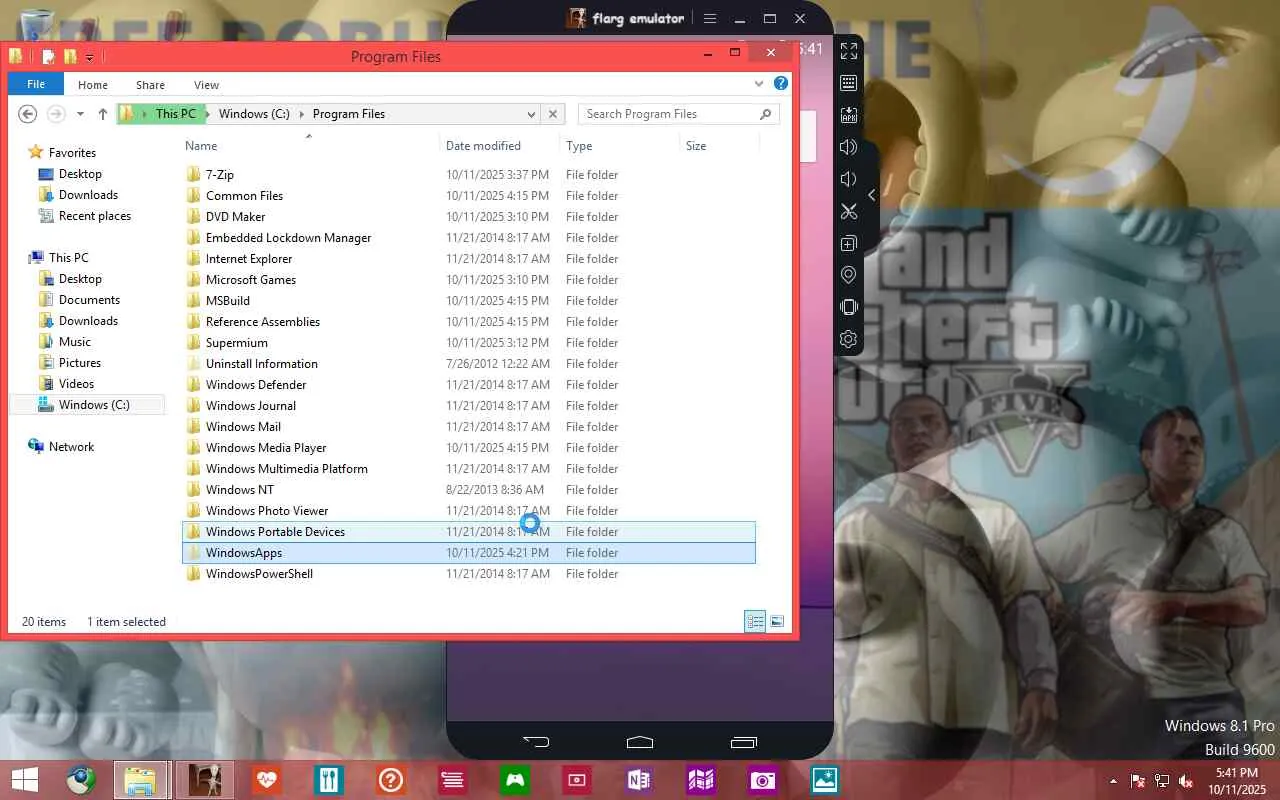Open the Action Center flag in system tray
Viewport: 1280px width, 800px height.
coord(1138,781)
